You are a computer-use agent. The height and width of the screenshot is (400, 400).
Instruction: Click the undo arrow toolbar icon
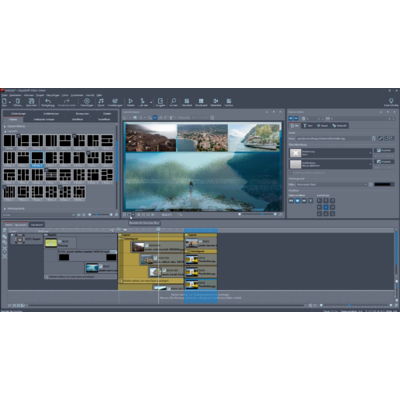[x=48, y=102]
